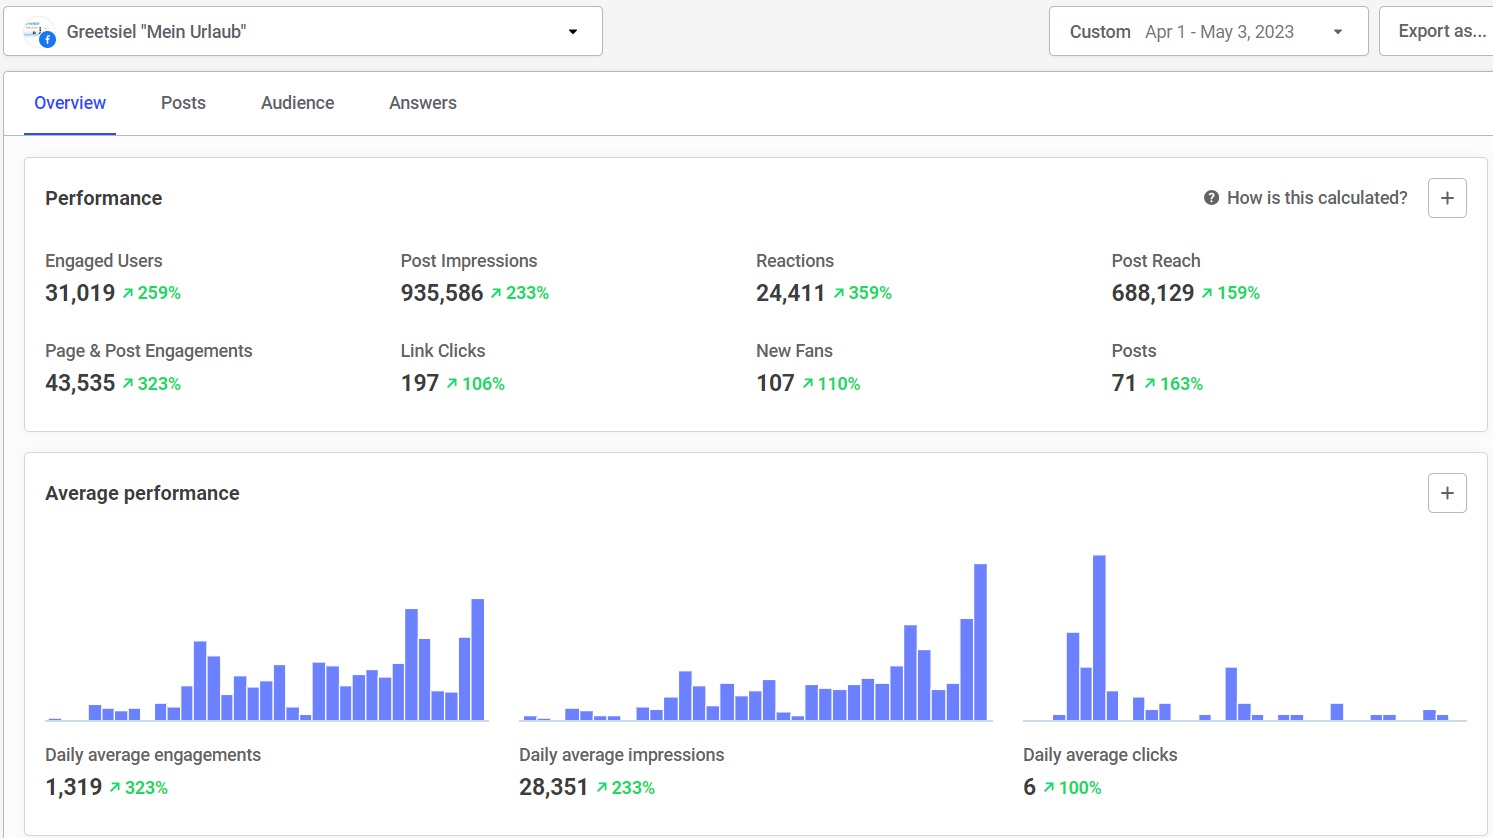The image size is (1493, 838).
Task: Click the help question-mark icon beside "How is this calculated?"
Action: 1209,197
